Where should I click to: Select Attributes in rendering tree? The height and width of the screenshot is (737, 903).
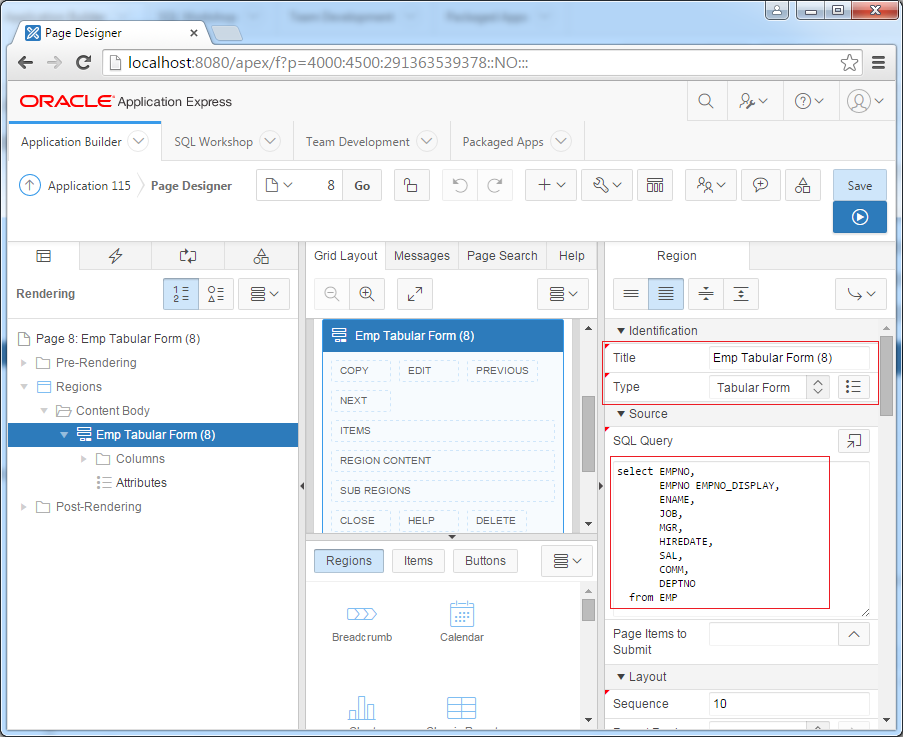[x=141, y=483]
